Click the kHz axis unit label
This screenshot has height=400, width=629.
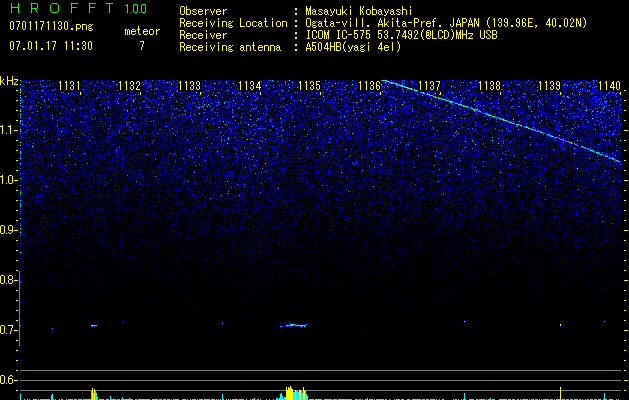(x=9, y=81)
